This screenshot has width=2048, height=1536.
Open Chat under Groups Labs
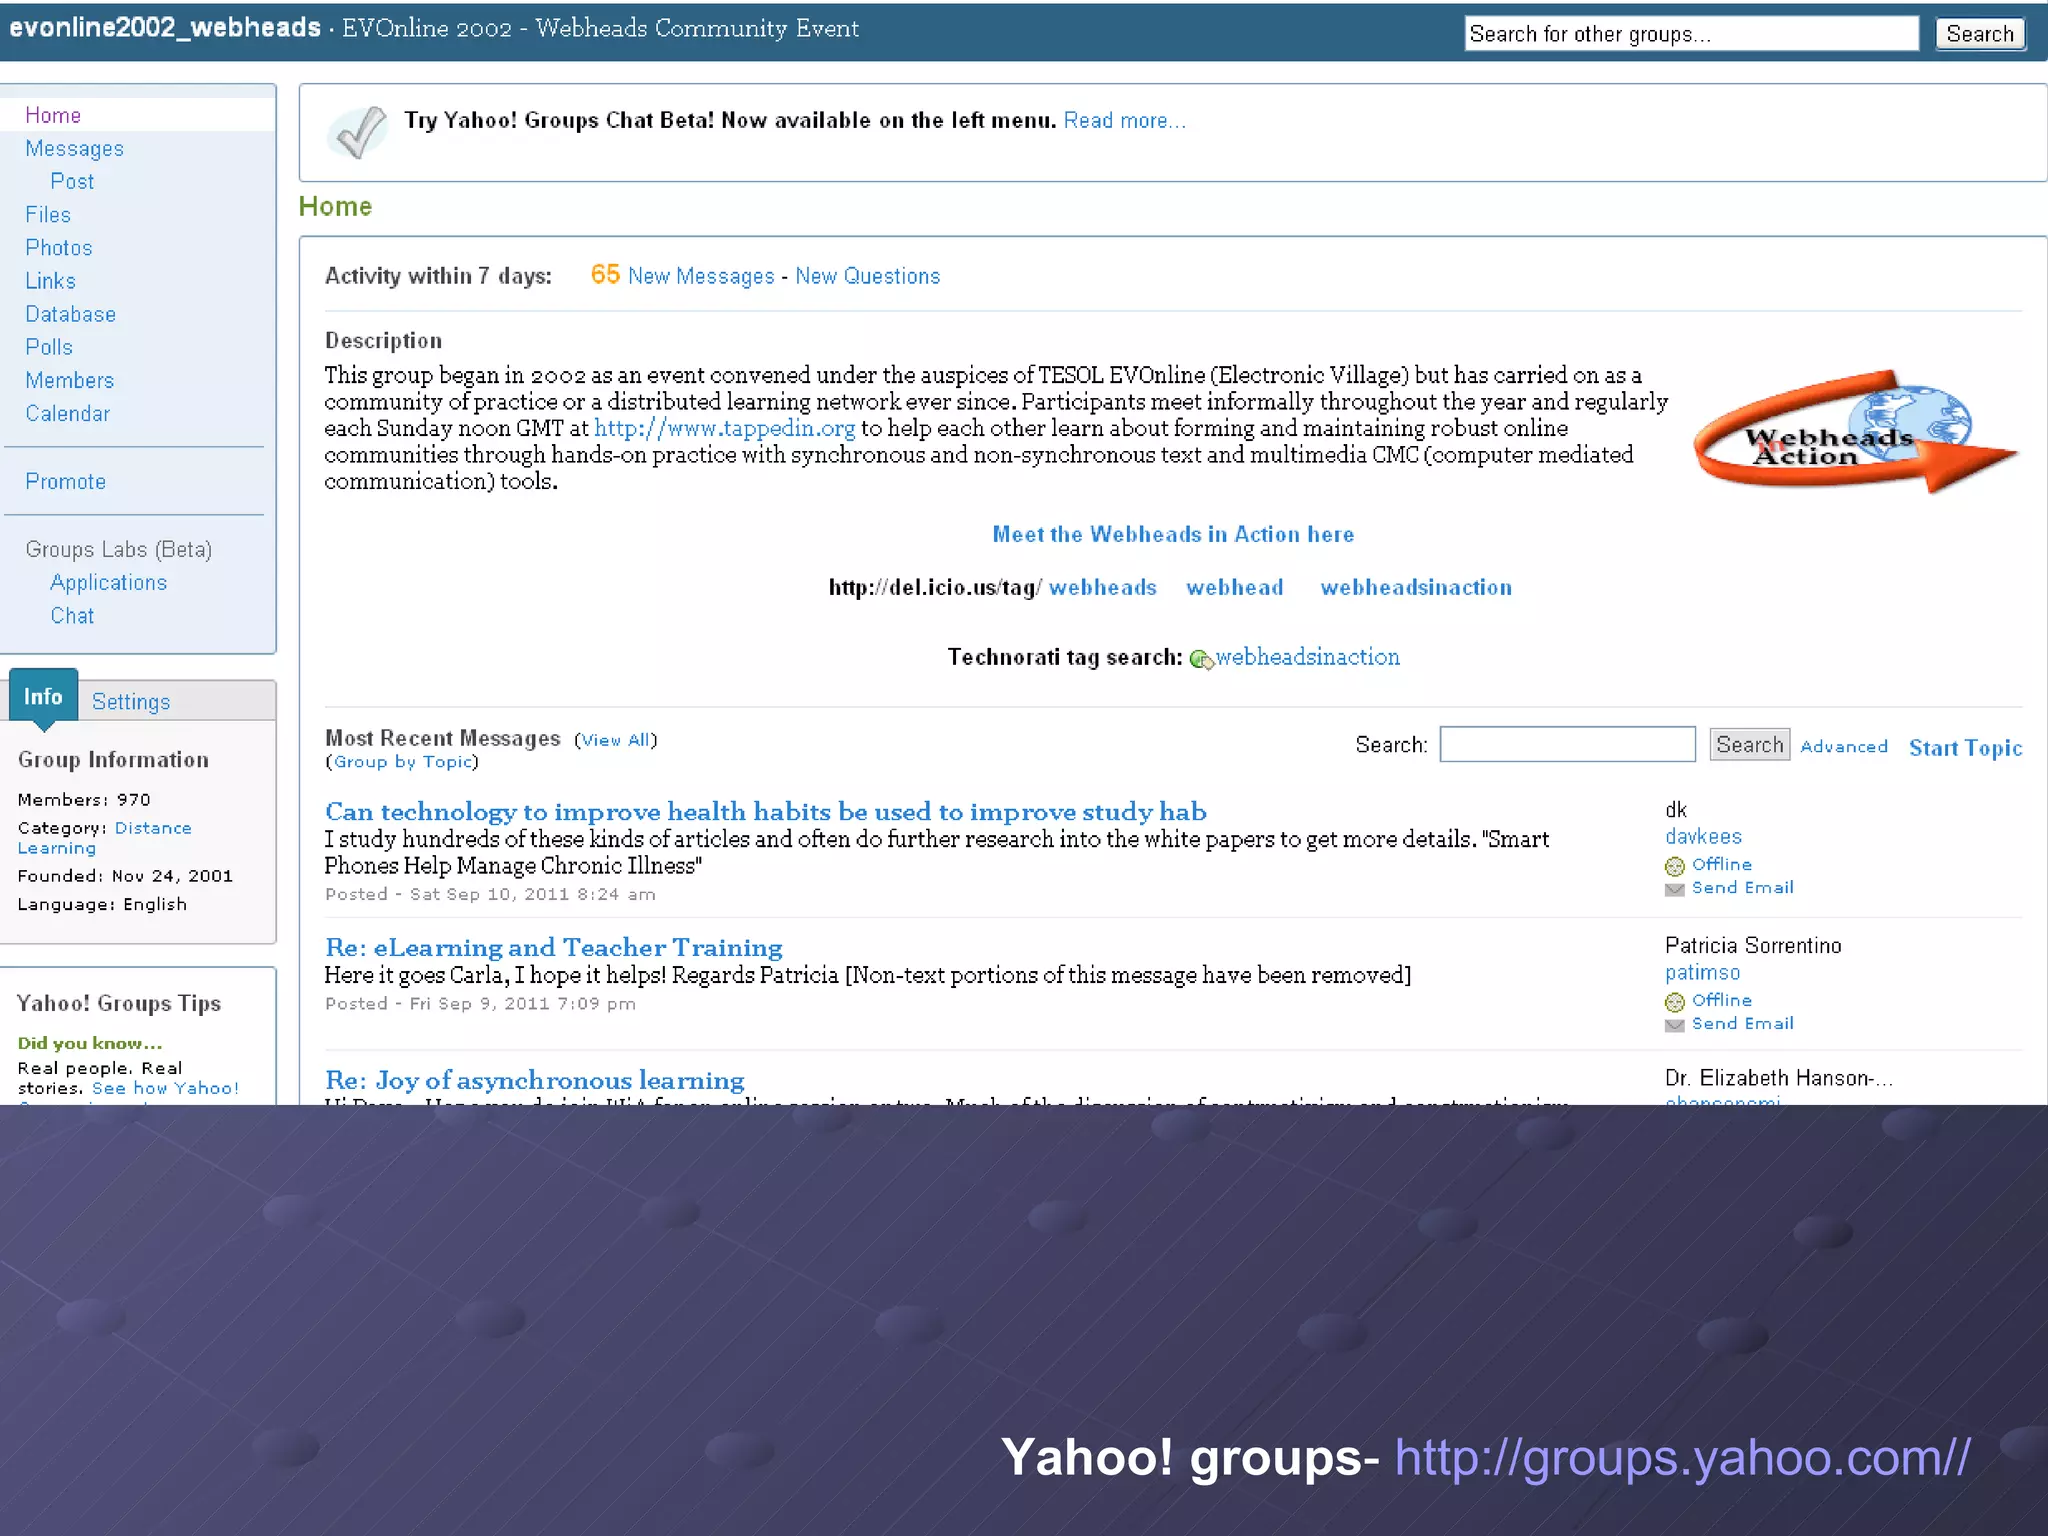(x=72, y=615)
